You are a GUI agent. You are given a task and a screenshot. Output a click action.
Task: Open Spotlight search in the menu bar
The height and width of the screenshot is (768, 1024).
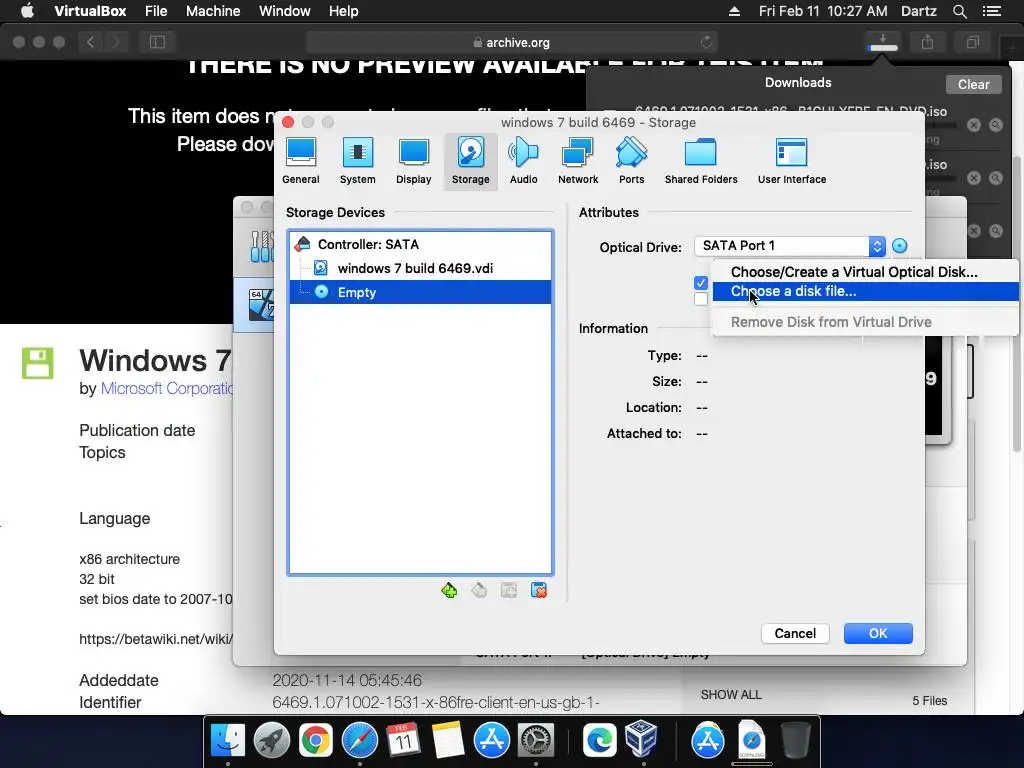[960, 11]
